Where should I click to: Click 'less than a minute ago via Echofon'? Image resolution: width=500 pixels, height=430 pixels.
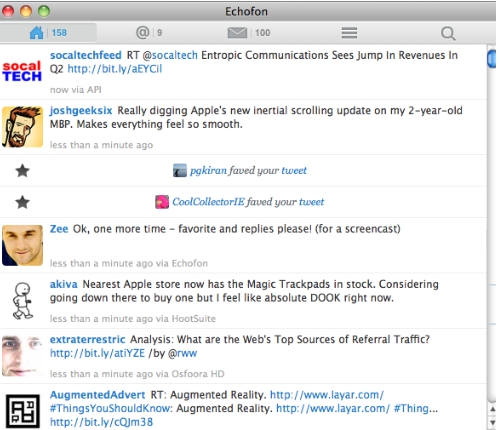(x=129, y=263)
